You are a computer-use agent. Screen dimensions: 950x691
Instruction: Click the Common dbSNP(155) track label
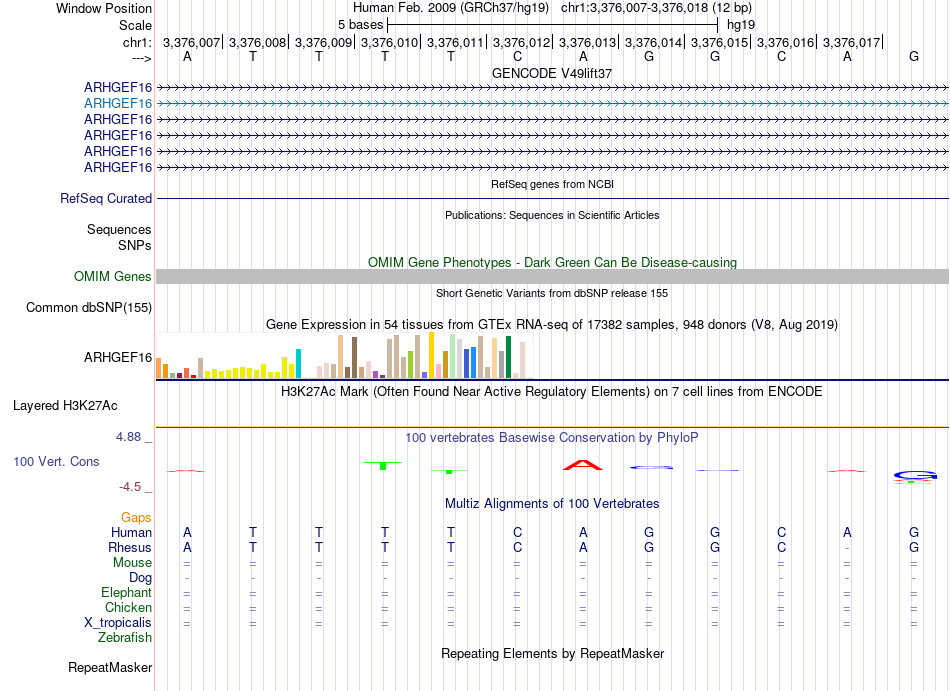tap(89, 308)
